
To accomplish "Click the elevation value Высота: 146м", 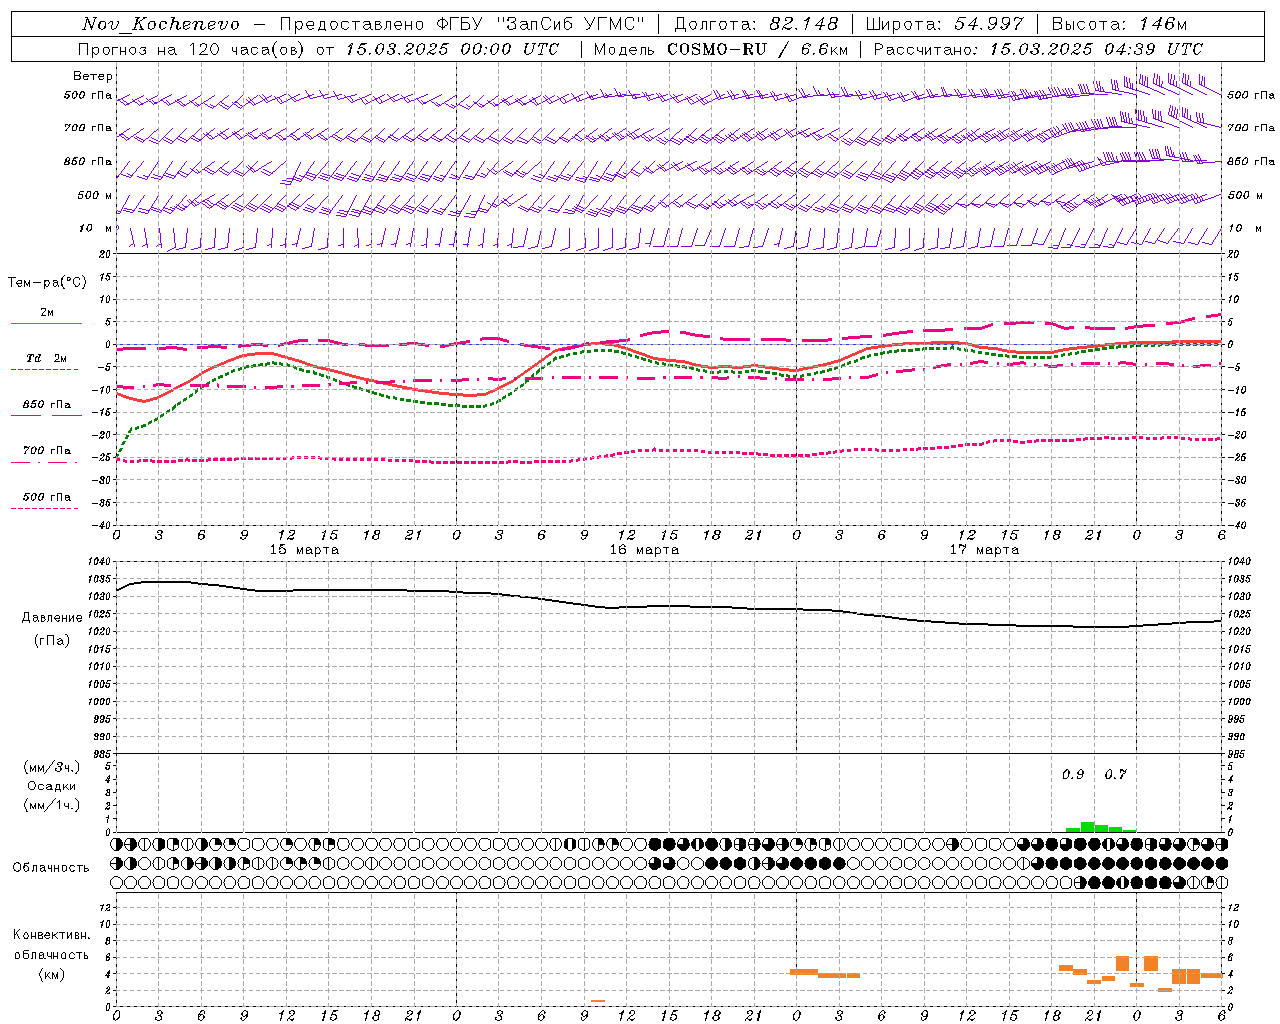I will [1119, 24].
